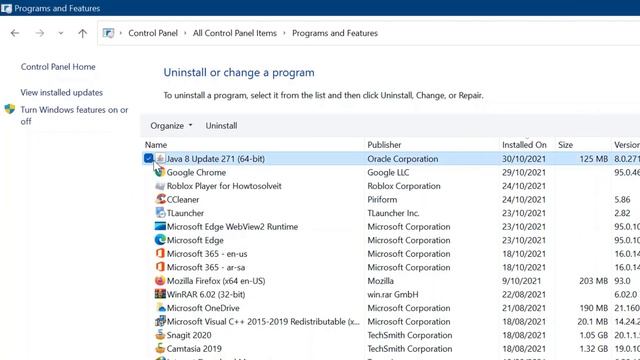Select WinRAR 6.02 (32-bit) name
The width and height of the screenshot is (640, 360).
coord(206,294)
